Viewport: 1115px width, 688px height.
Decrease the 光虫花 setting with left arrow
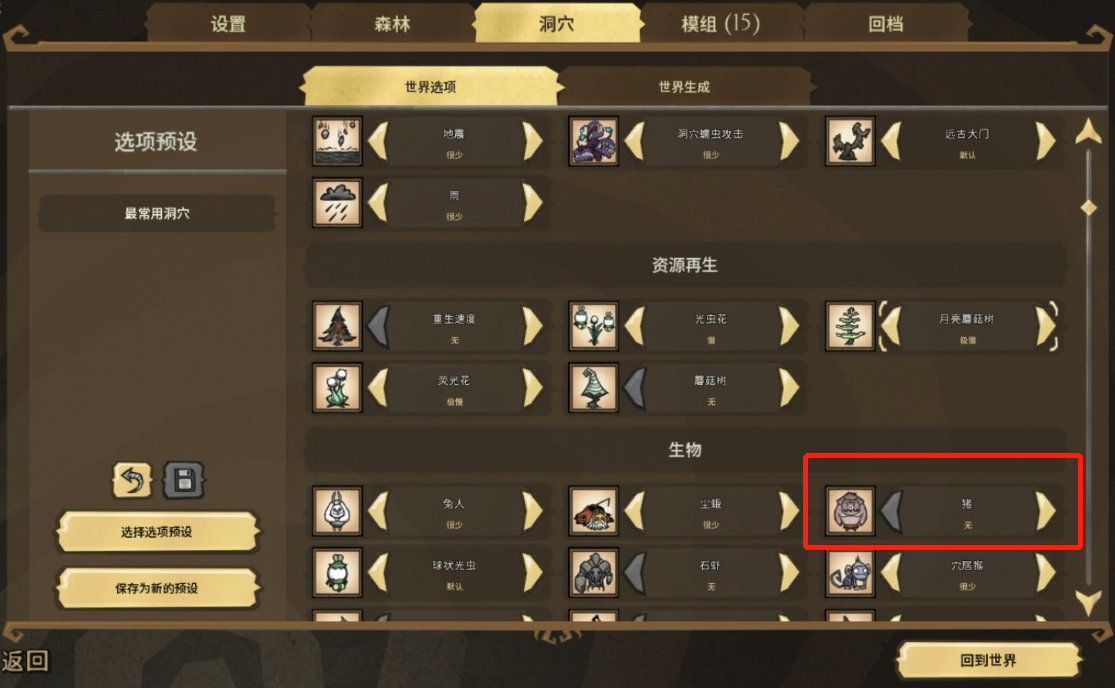[x=634, y=326]
